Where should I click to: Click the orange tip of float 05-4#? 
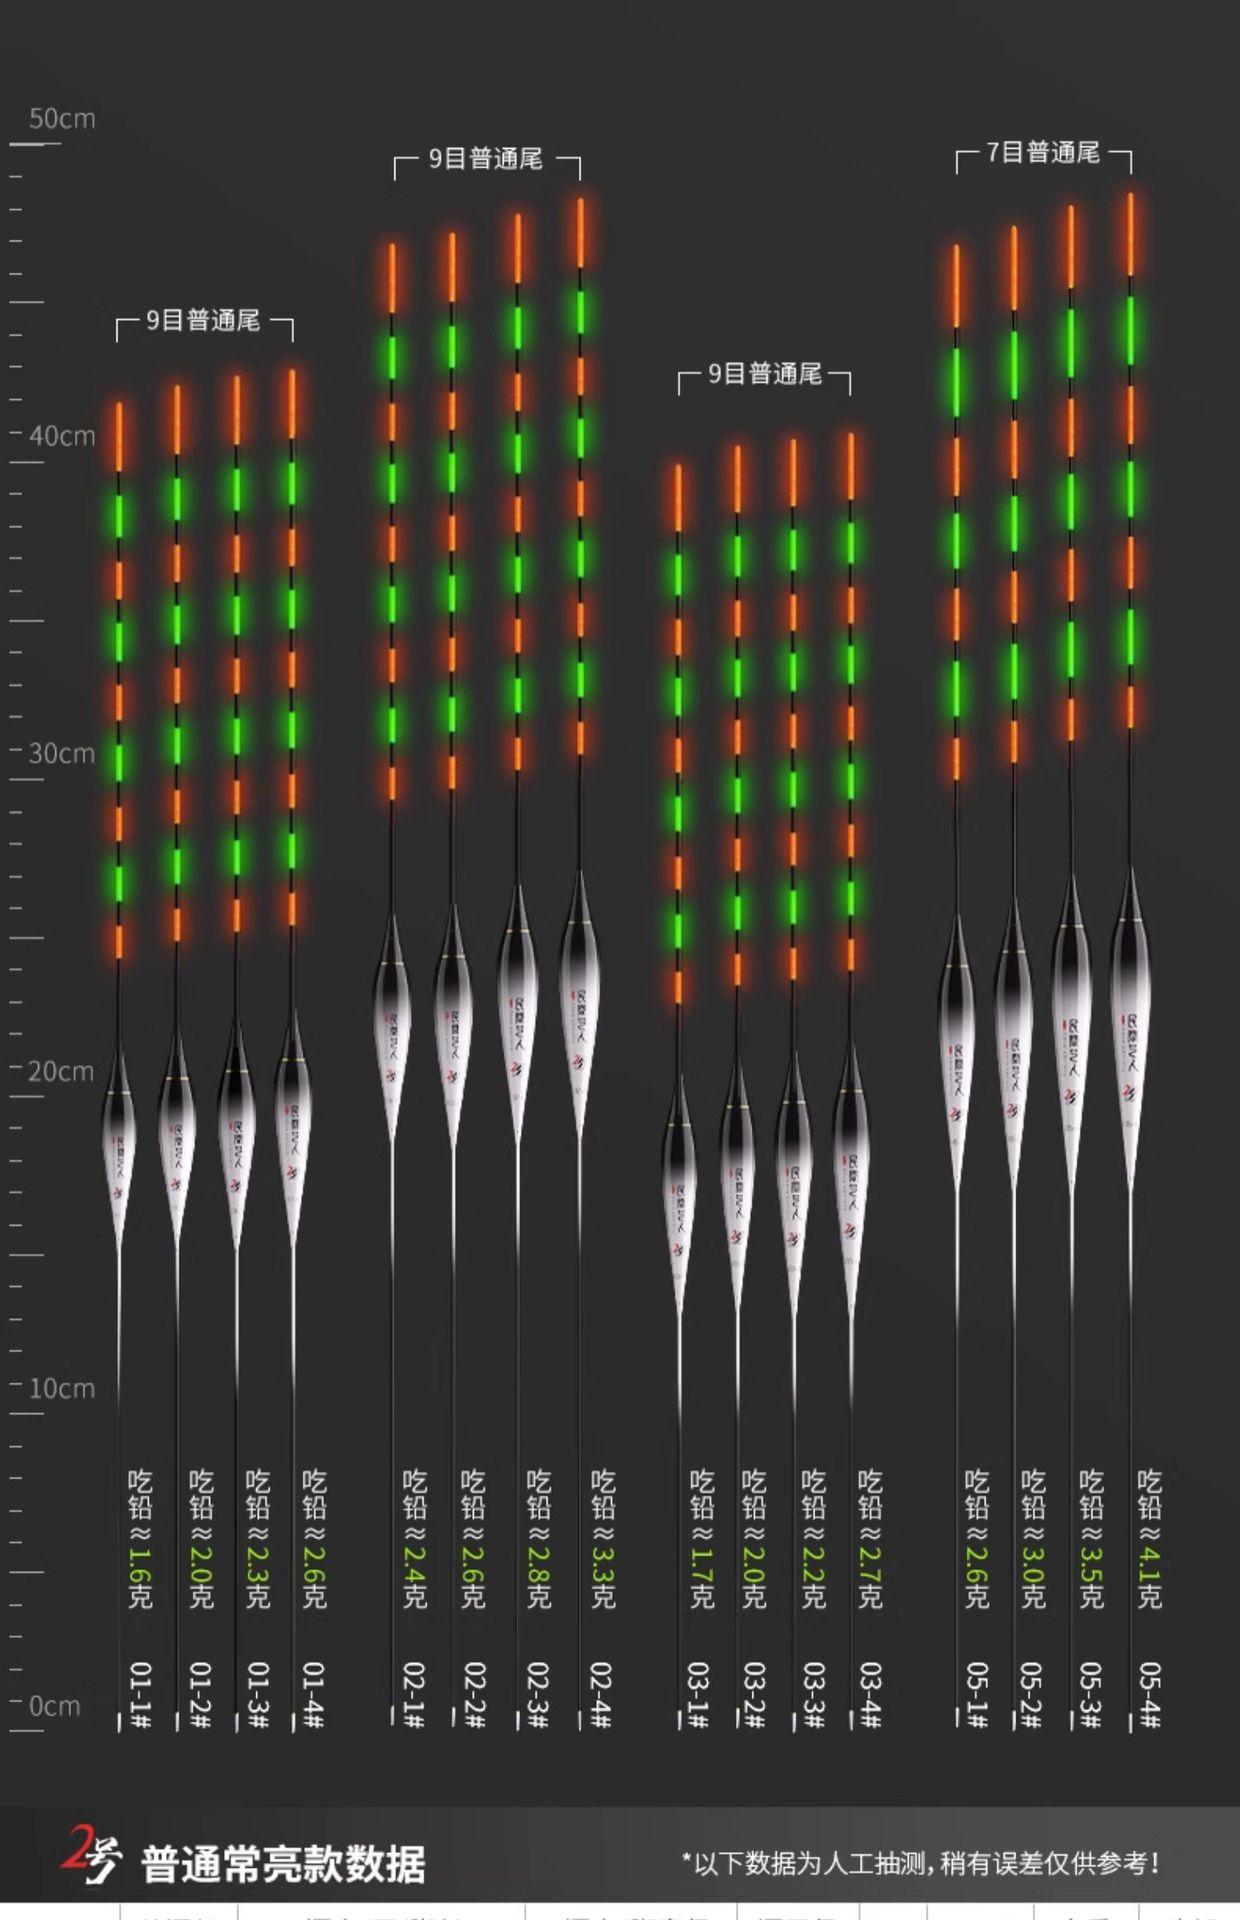(x=1131, y=235)
